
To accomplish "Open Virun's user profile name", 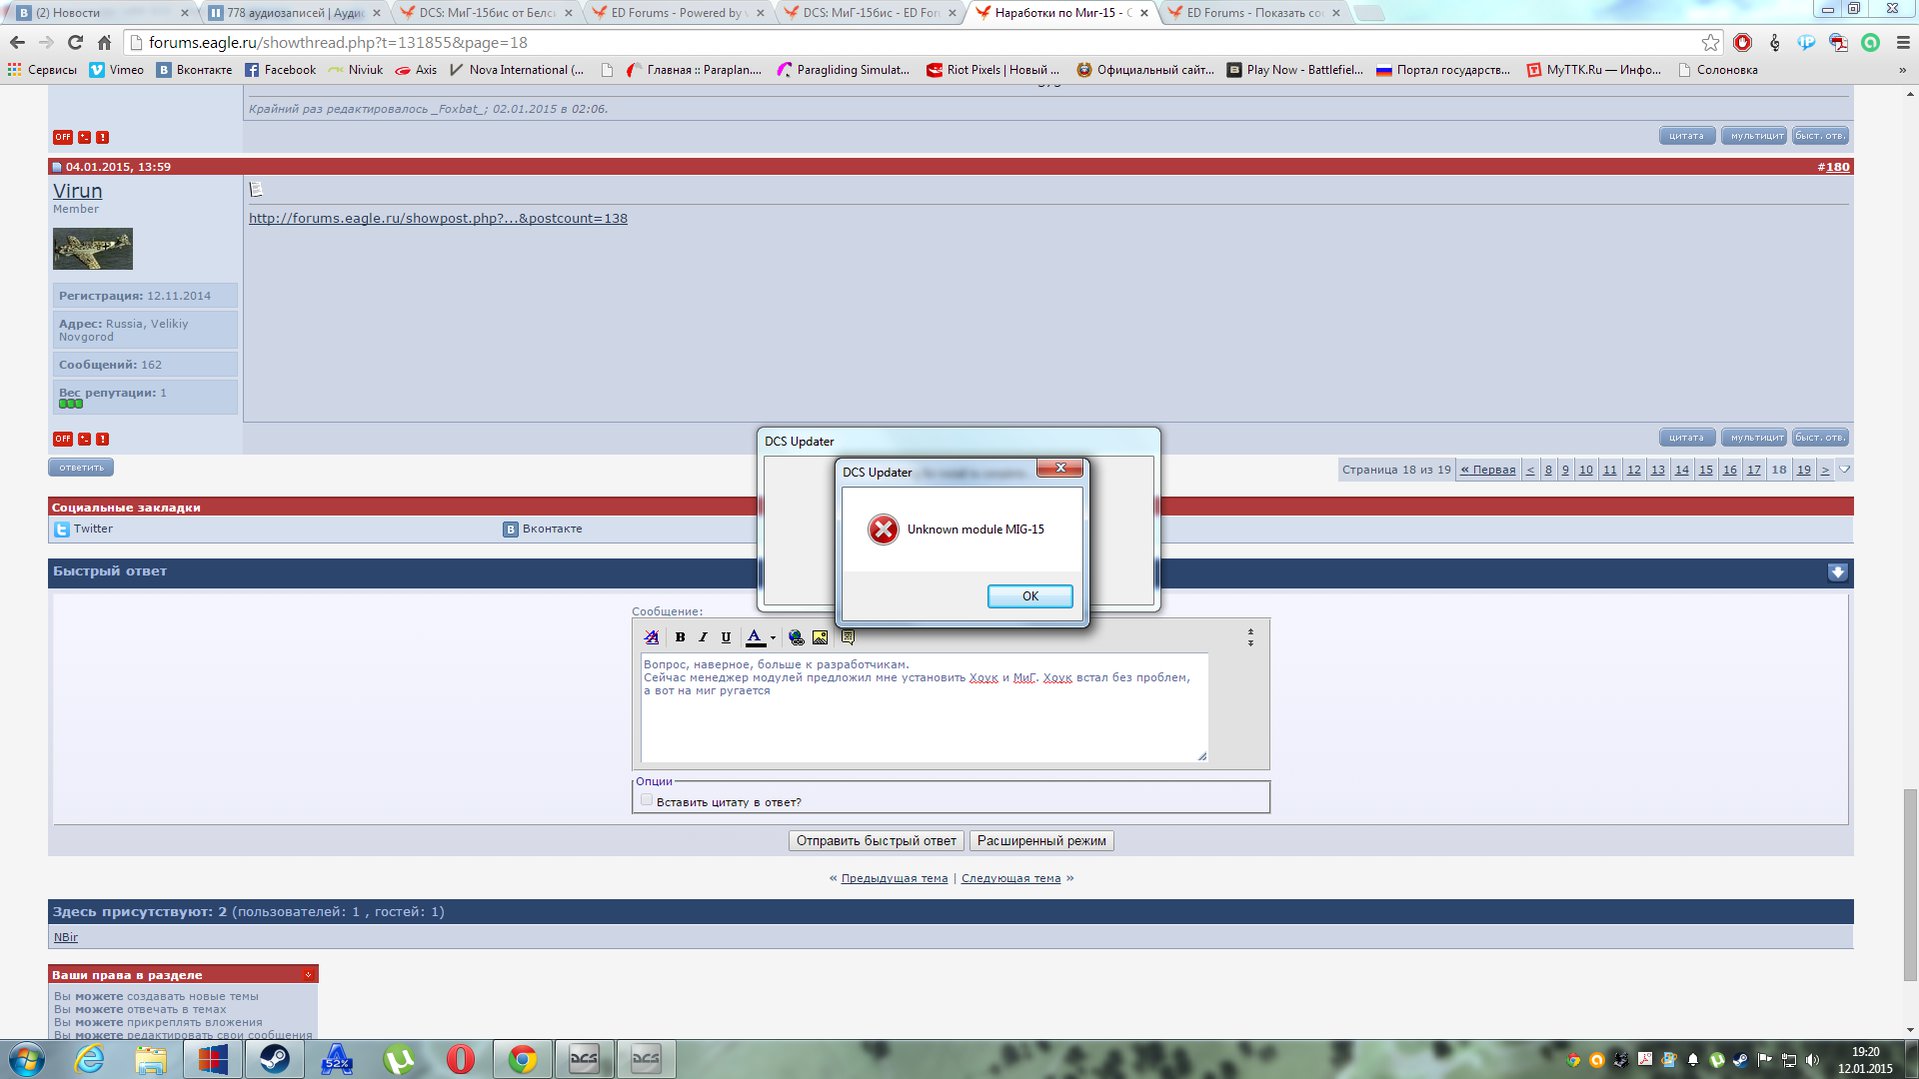I will pos(77,190).
